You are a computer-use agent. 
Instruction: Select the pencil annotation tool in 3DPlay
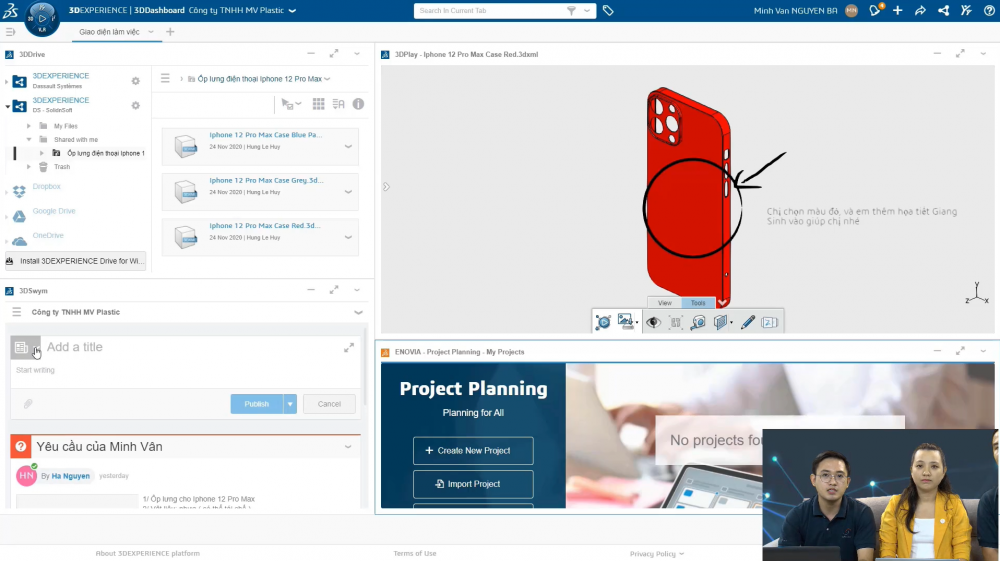pyautogui.click(x=747, y=322)
